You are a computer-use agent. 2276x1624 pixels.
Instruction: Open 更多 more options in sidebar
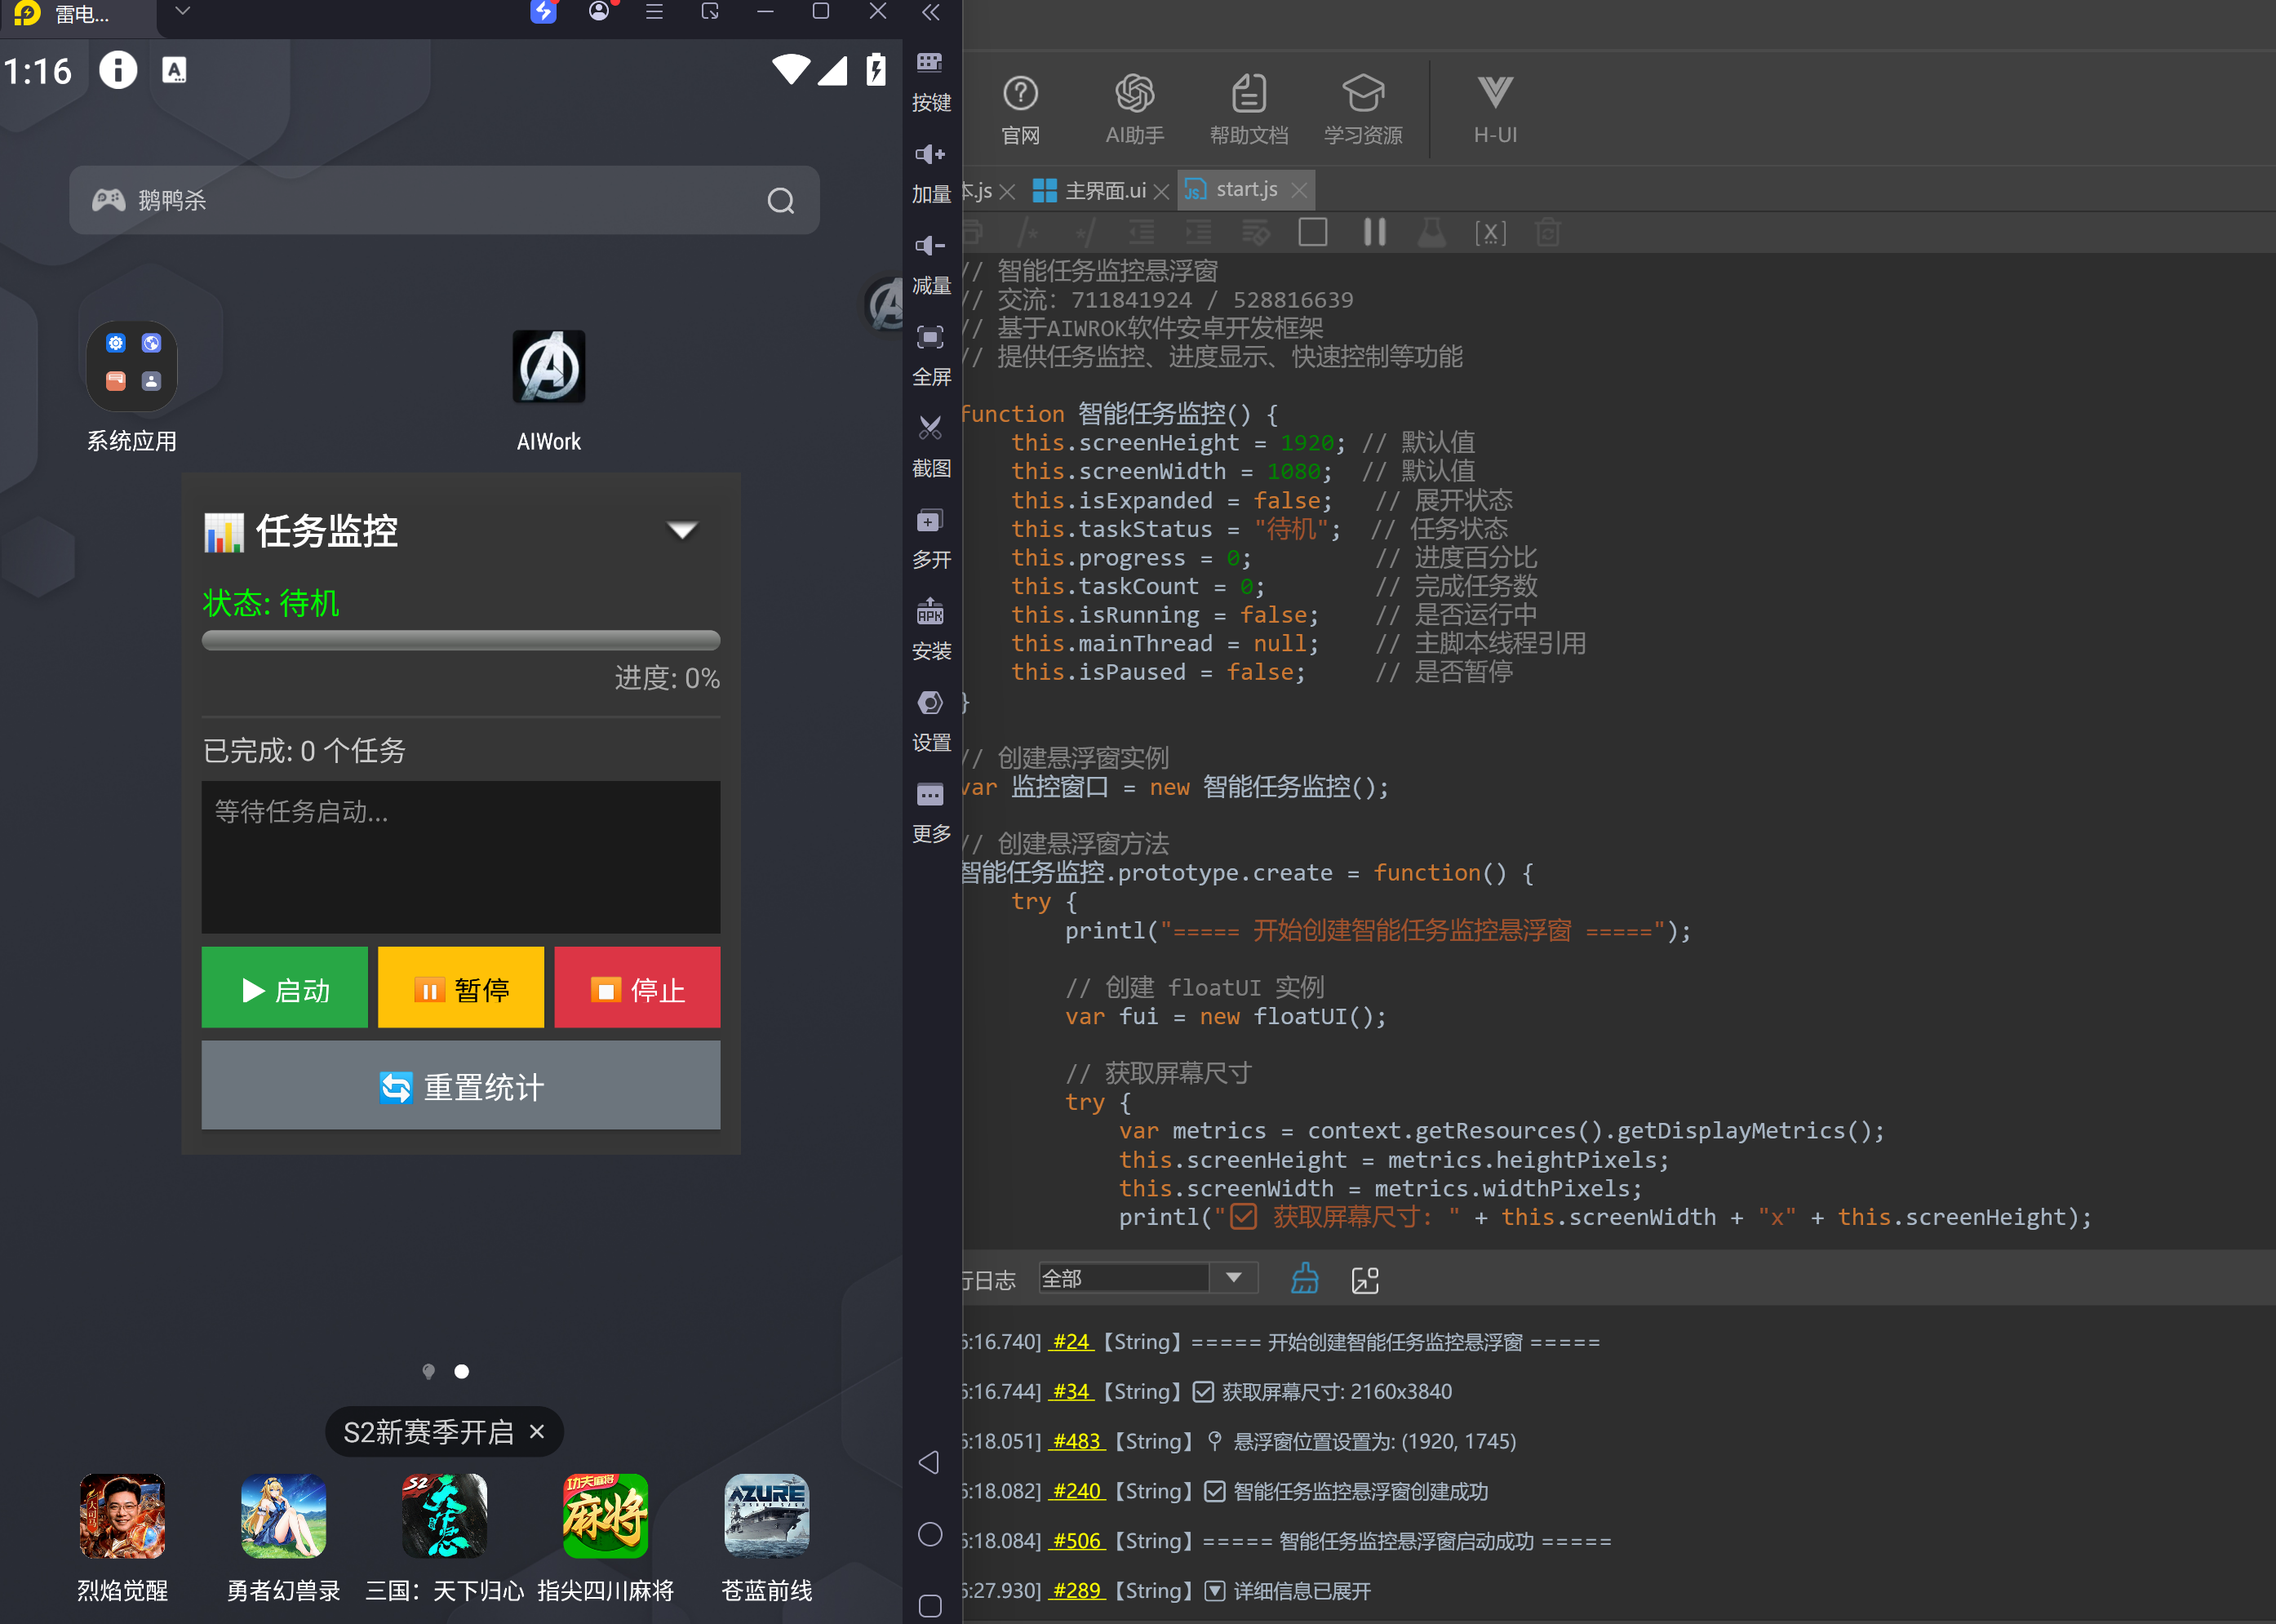[x=930, y=812]
